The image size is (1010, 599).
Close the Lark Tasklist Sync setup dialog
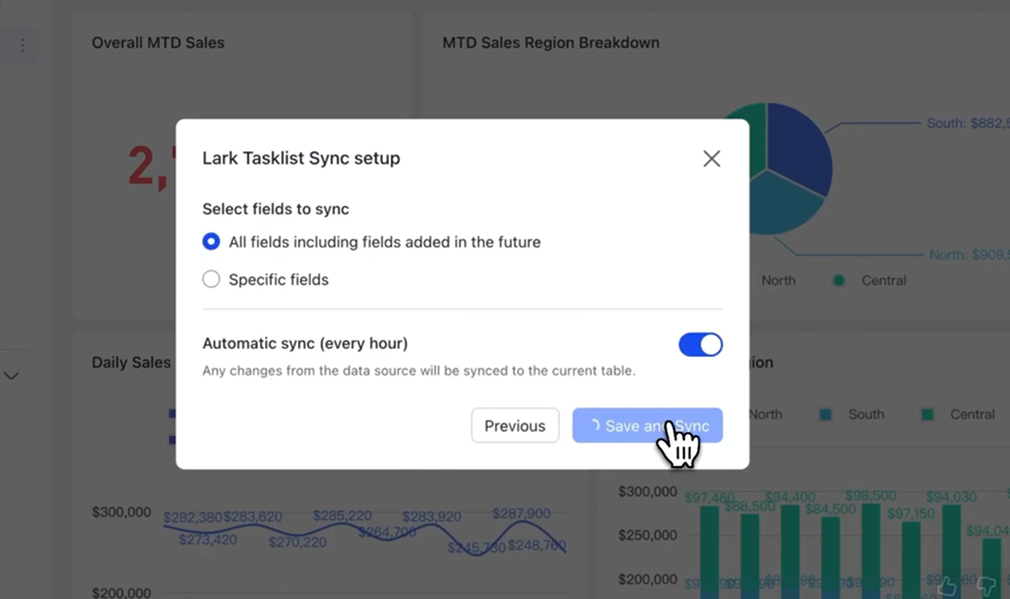click(x=711, y=158)
